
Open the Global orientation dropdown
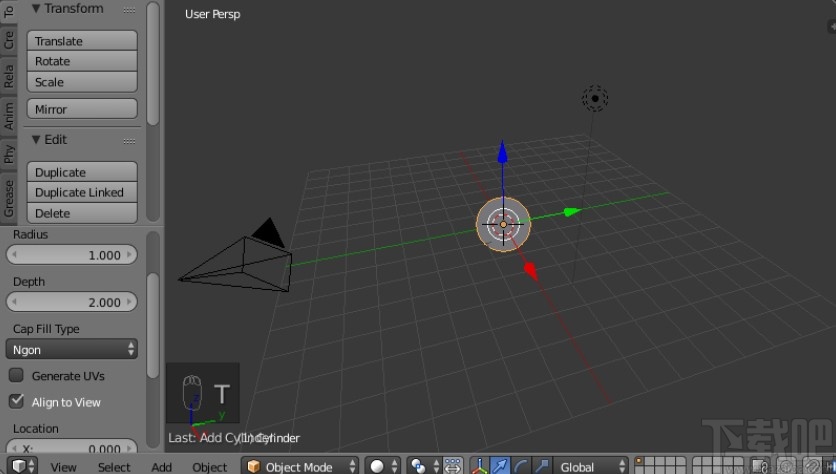point(591,467)
